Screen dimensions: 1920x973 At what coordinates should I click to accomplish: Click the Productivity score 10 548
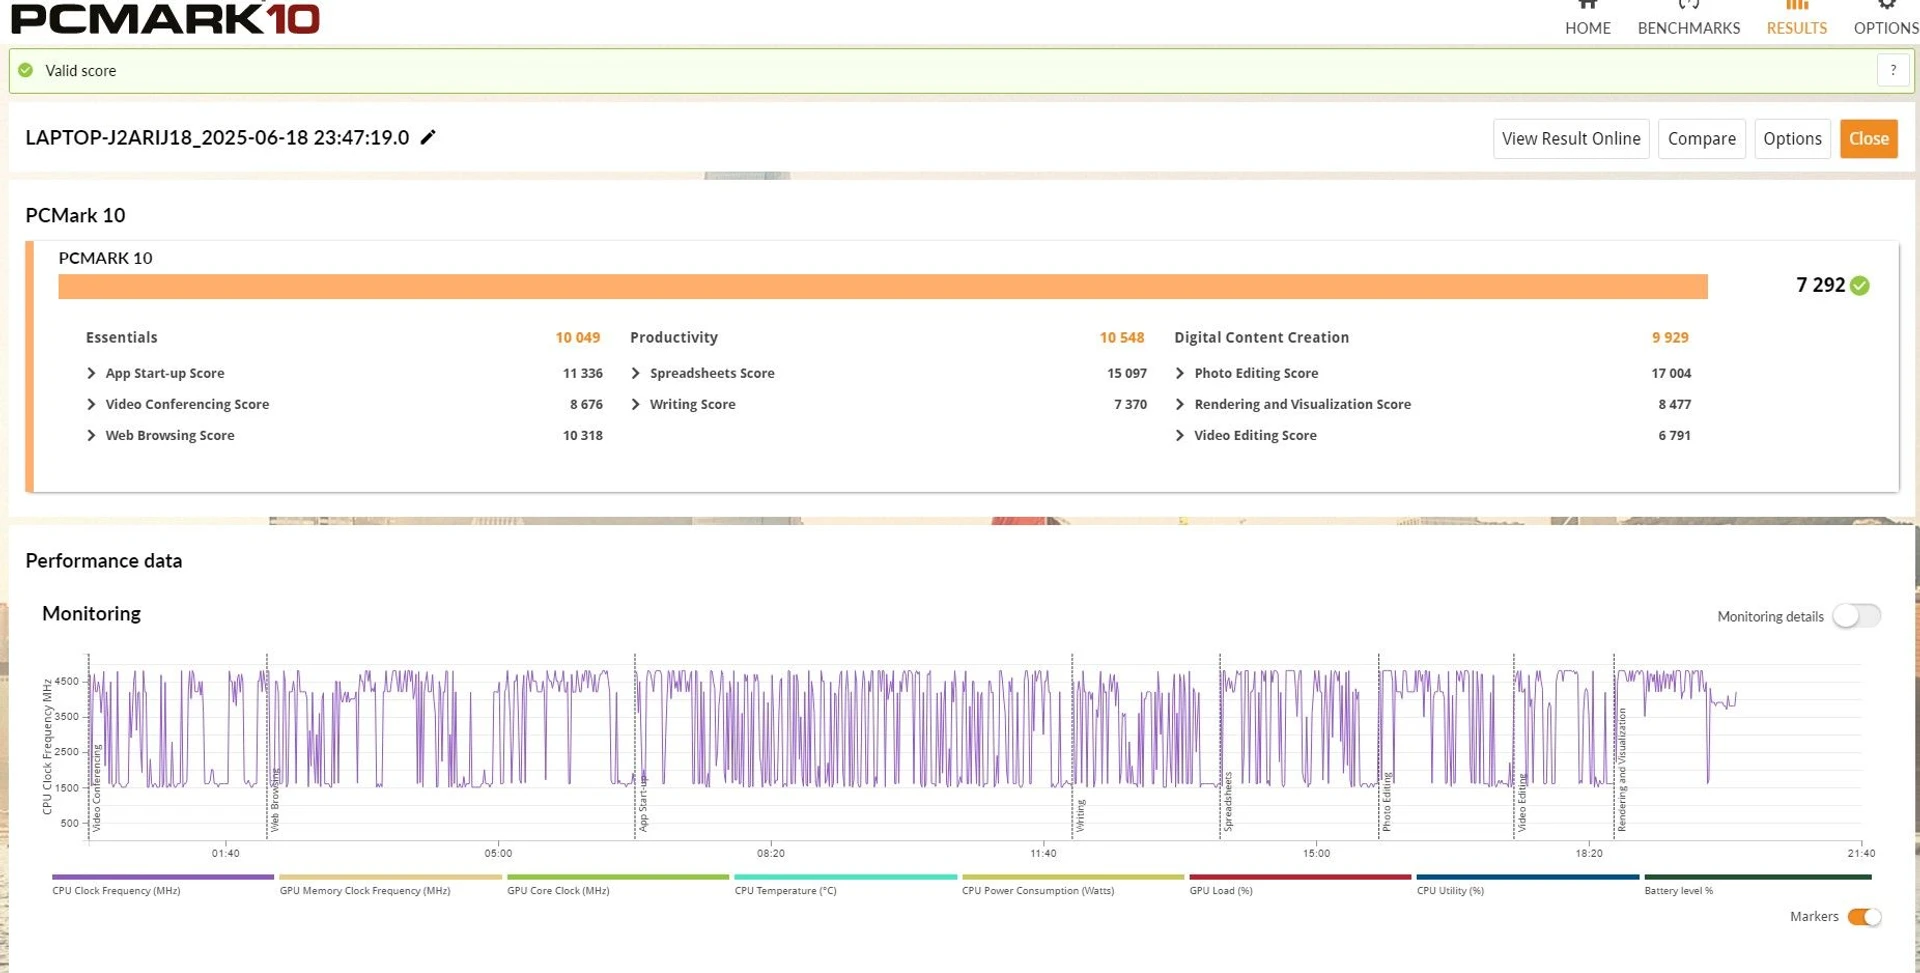click(1122, 338)
